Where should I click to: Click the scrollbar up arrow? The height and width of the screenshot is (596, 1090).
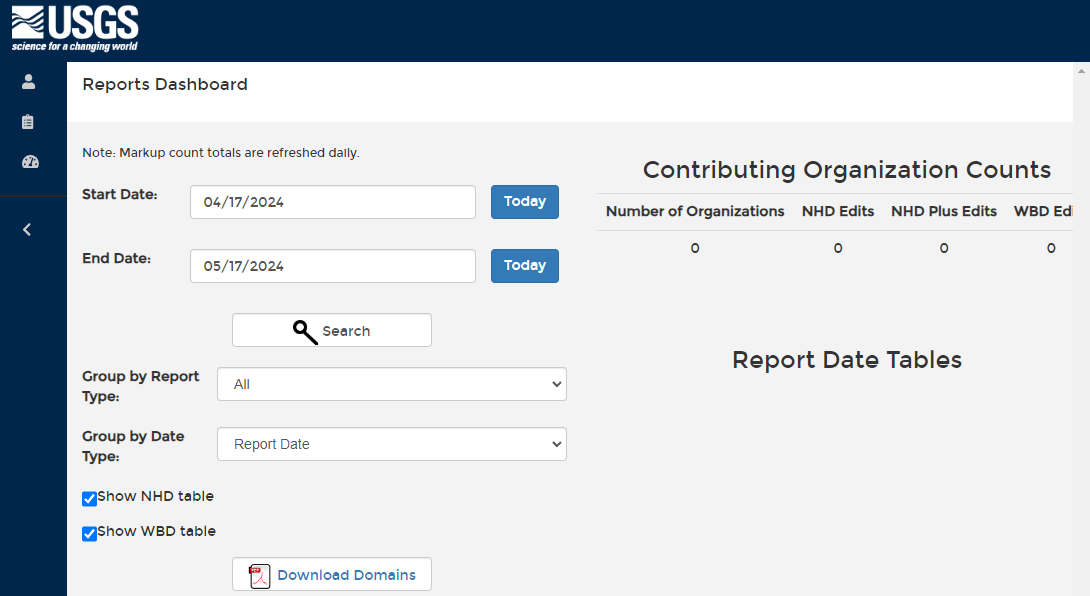pos(1081,71)
